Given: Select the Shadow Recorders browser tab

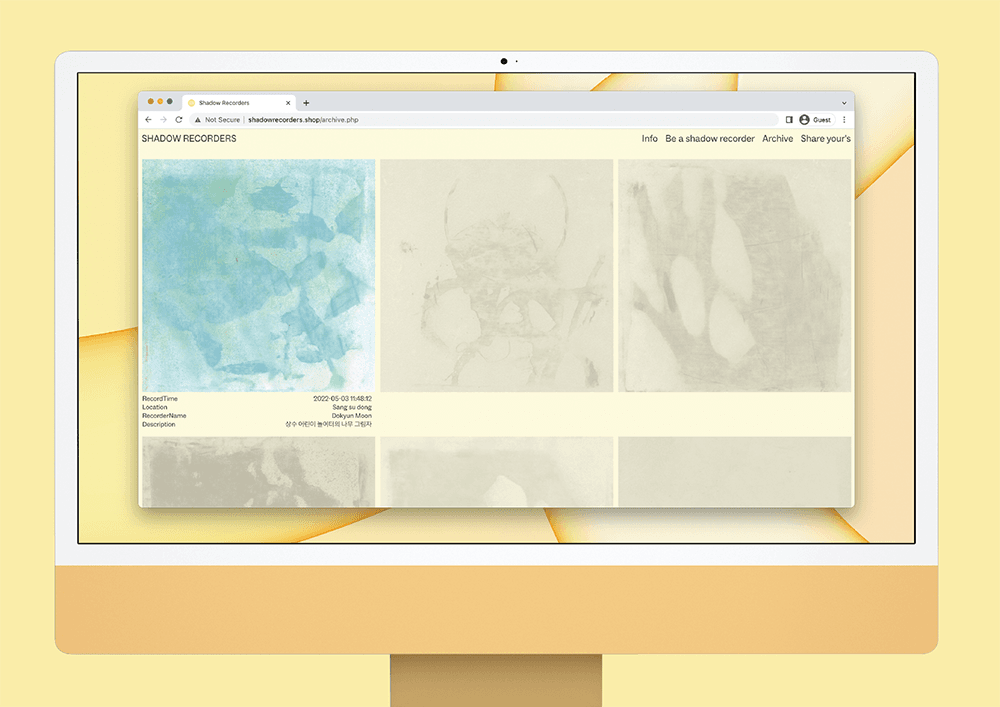Looking at the screenshot, I should [x=239, y=103].
